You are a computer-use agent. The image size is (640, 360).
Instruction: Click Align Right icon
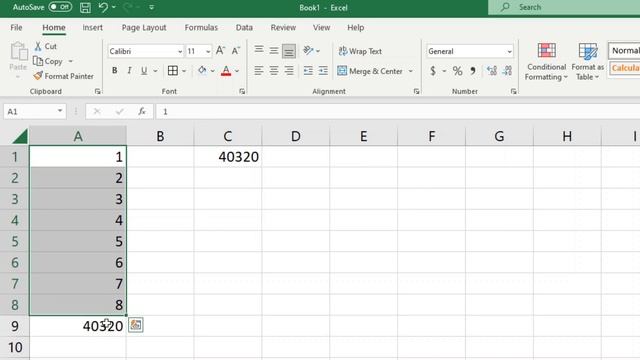pos(289,71)
